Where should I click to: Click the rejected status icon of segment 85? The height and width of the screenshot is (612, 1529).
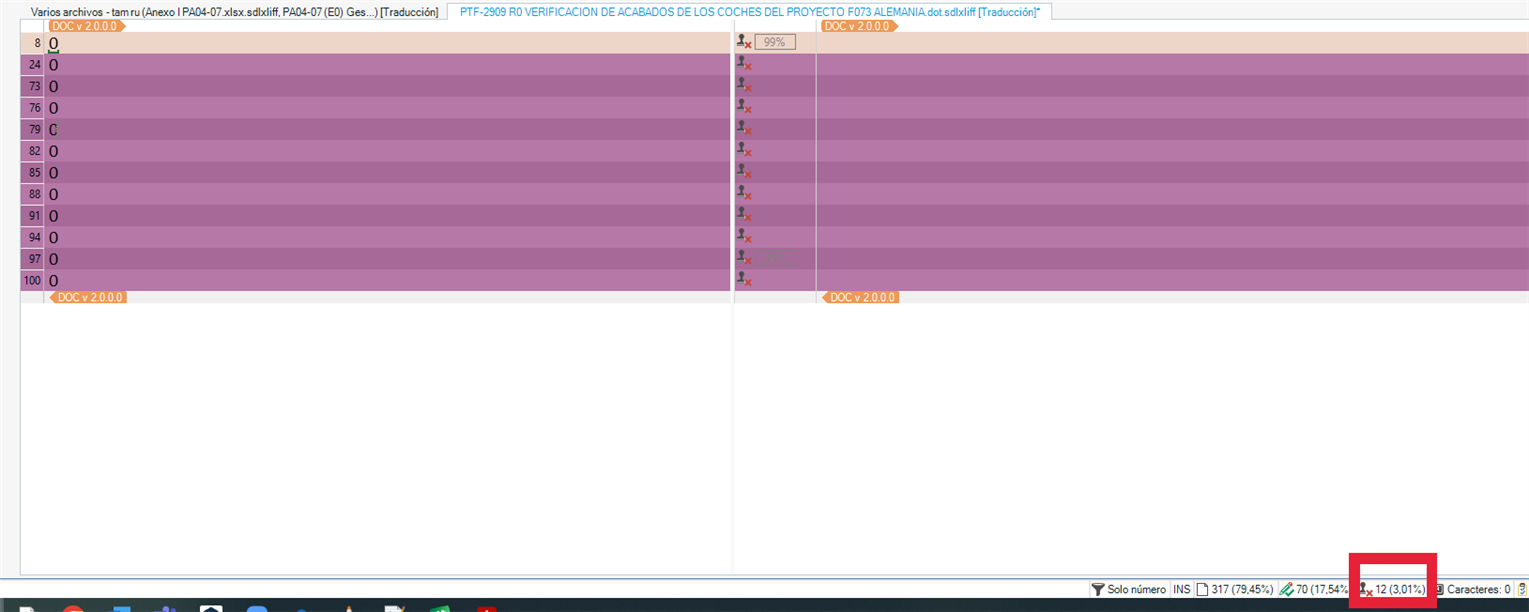744,172
